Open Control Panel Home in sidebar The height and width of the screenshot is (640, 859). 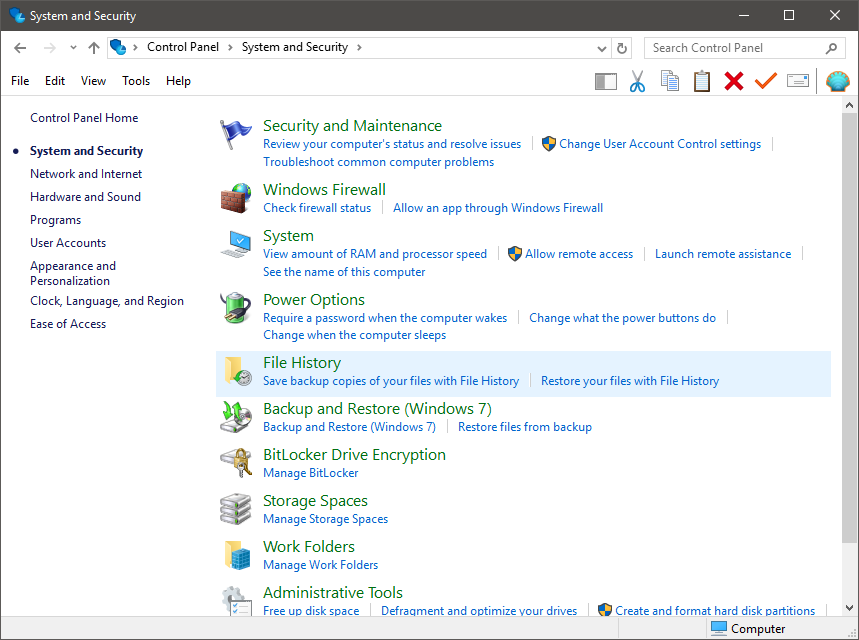[84, 118]
